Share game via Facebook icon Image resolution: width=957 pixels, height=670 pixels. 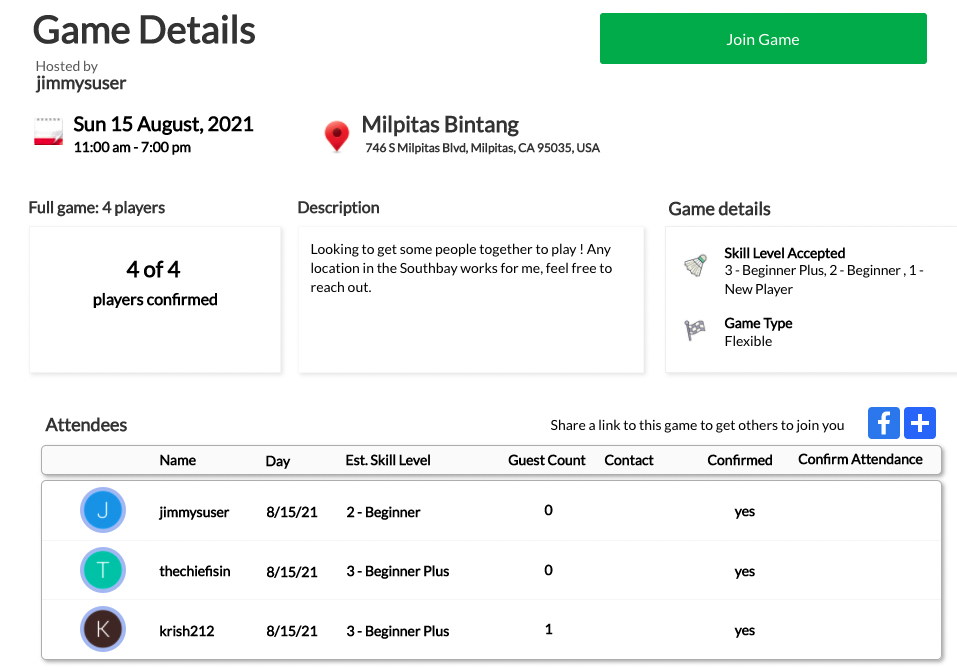(884, 423)
